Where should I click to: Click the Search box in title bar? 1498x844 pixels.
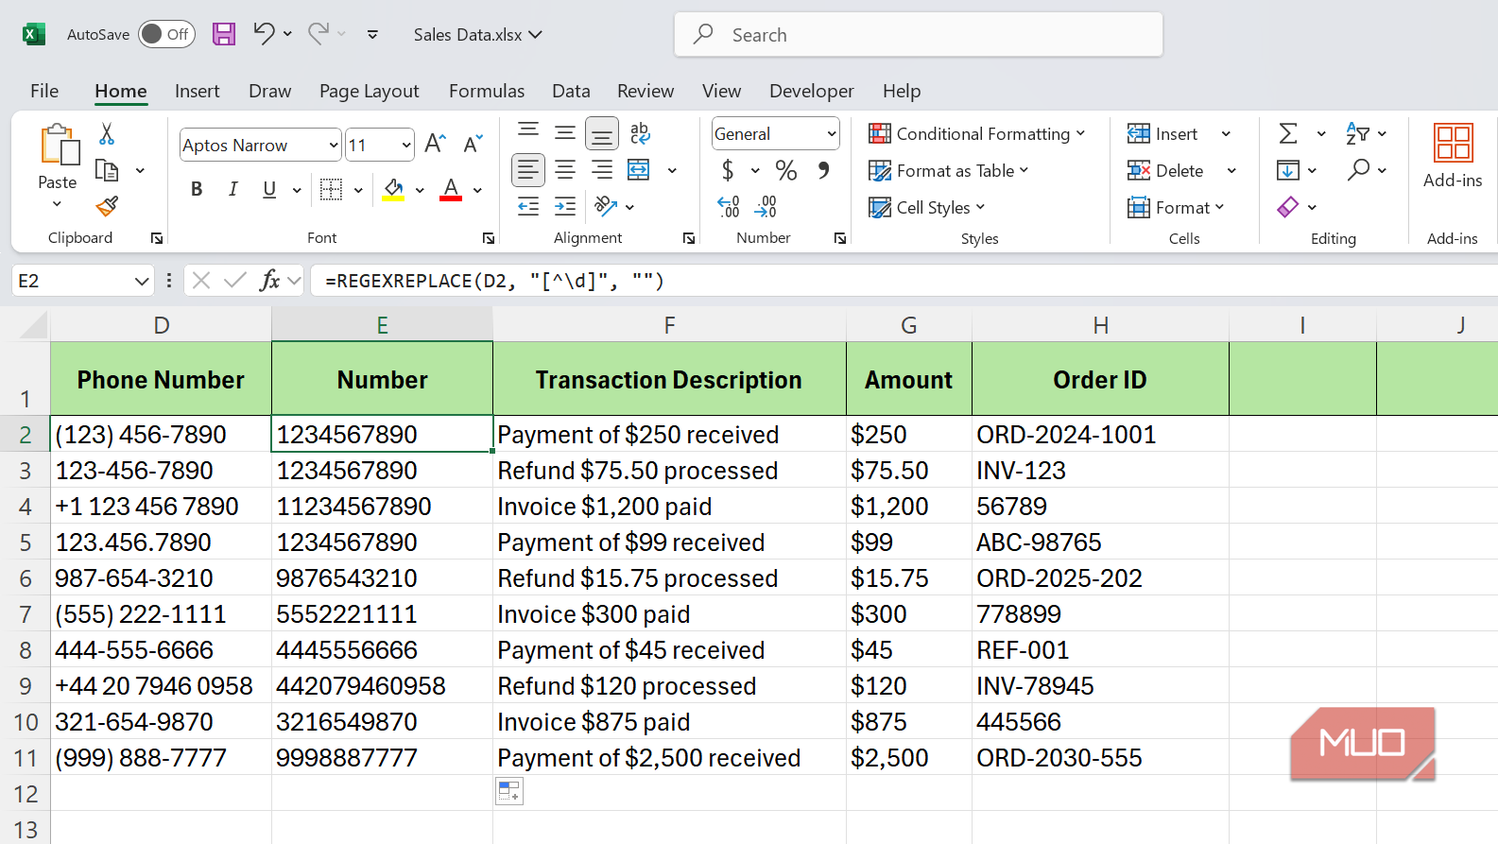(x=918, y=35)
